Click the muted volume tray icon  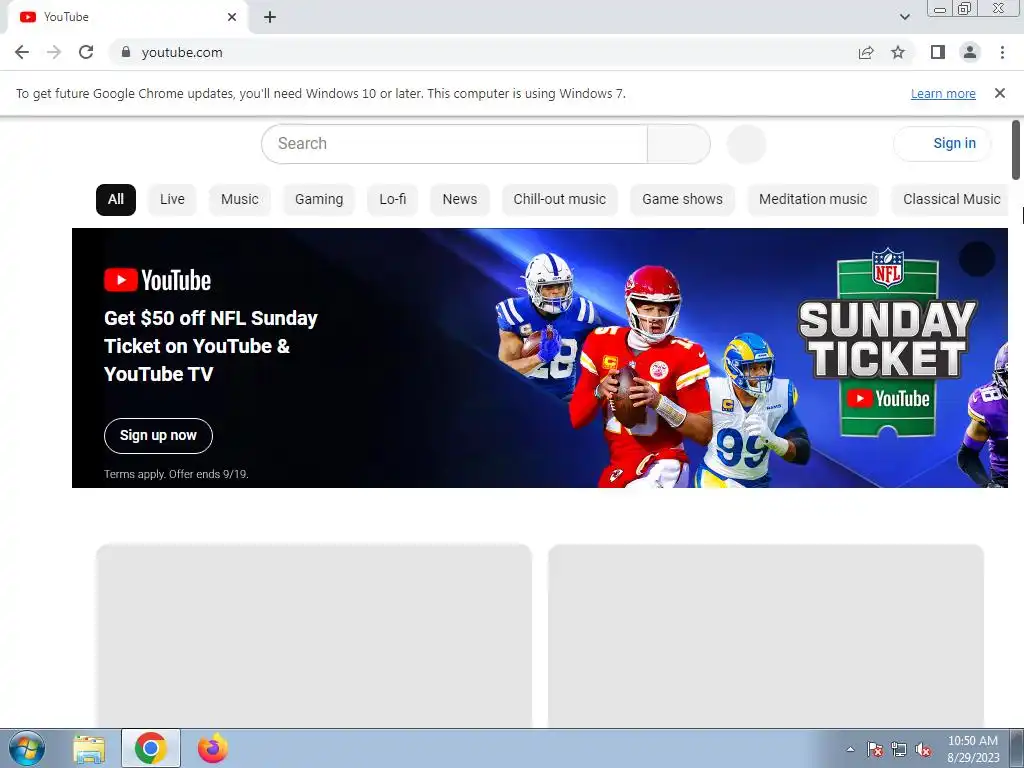pos(923,749)
